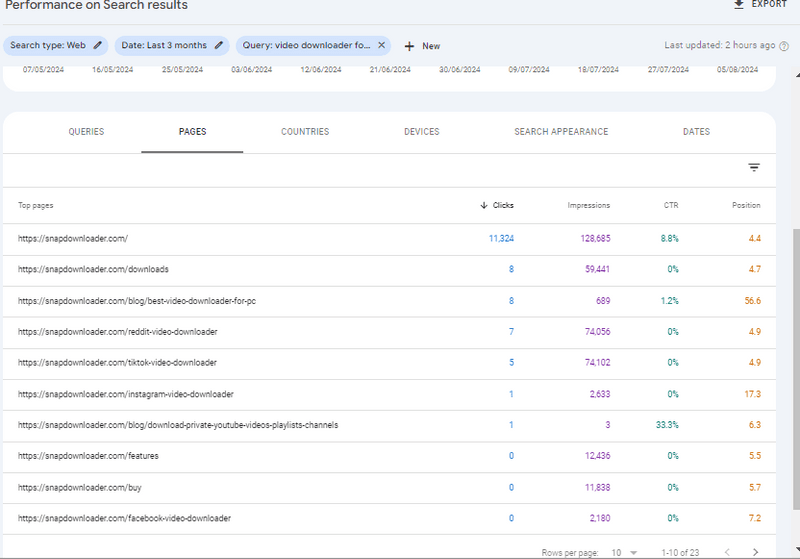
Task: Click the 56.6 position value
Action: (753, 300)
